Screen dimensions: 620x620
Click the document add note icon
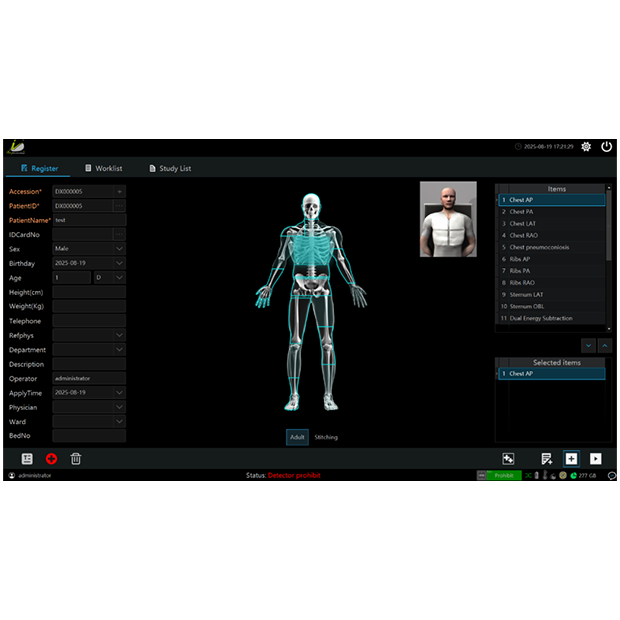tap(547, 459)
